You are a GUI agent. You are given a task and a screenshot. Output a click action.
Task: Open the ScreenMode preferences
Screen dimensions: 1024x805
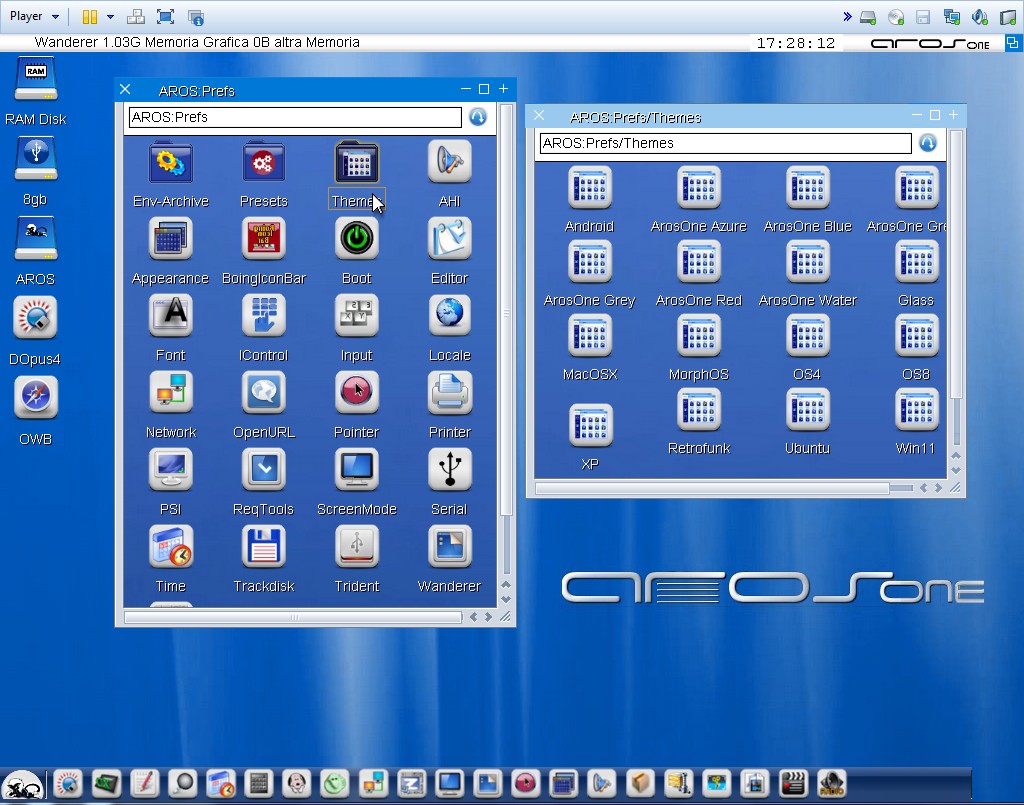pos(356,471)
